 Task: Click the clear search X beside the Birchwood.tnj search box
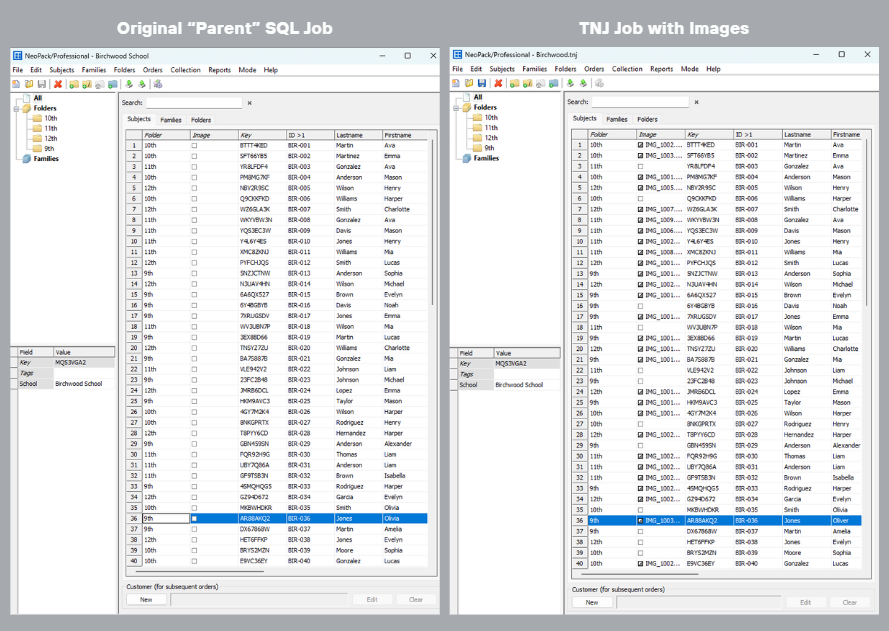(695, 102)
